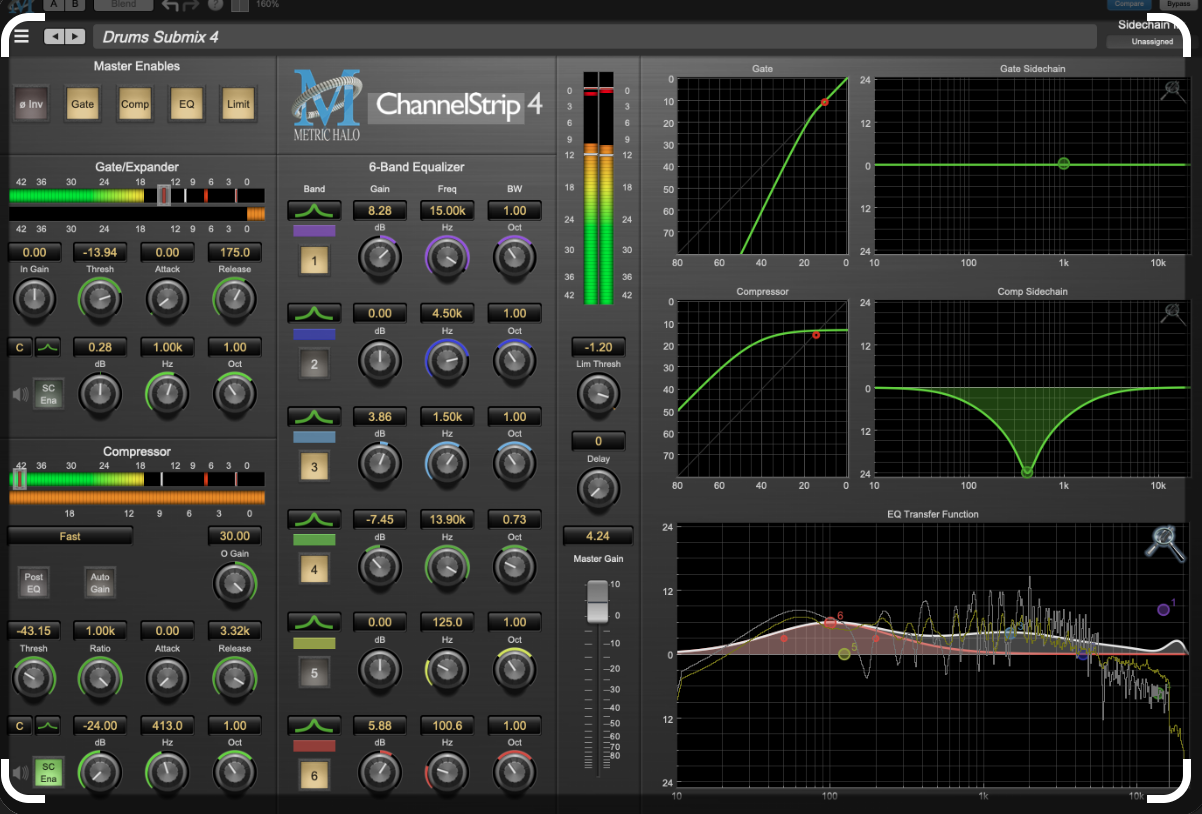The width and height of the screenshot is (1202, 814).
Task: Toggle phase invert ø Inv button
Action: pyautogui.click(x=31, y=104)
